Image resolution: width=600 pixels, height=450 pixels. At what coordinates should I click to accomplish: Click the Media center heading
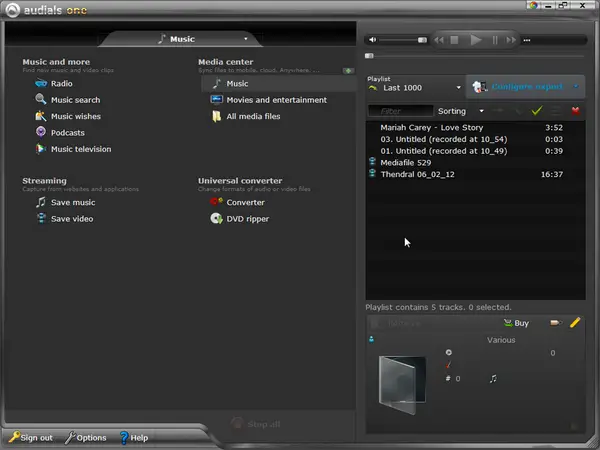coord(225,62)
